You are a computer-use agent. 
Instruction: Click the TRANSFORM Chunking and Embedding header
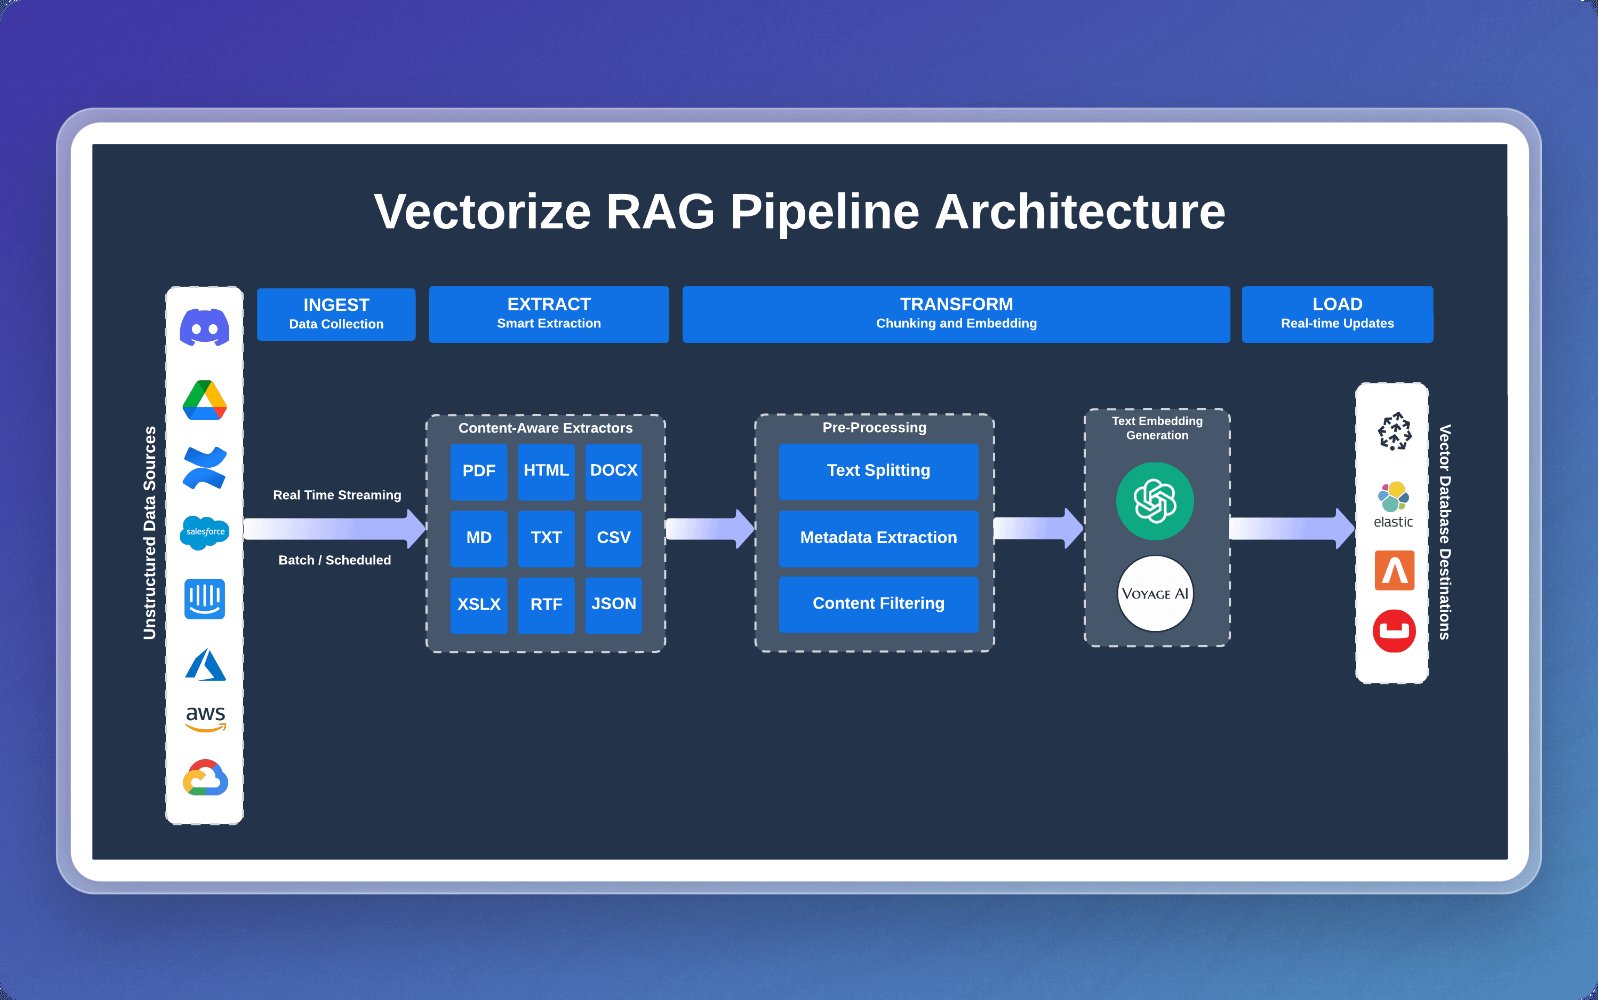(956, 314)
